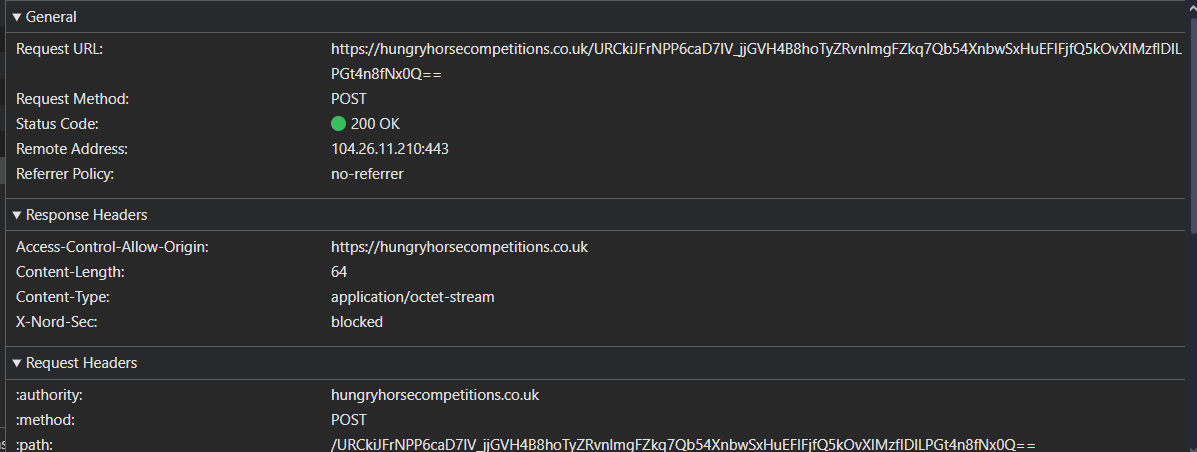This screenshot has width=1197, height=452.
Task: Select the Content-Type header name
Action: point(63,297)
